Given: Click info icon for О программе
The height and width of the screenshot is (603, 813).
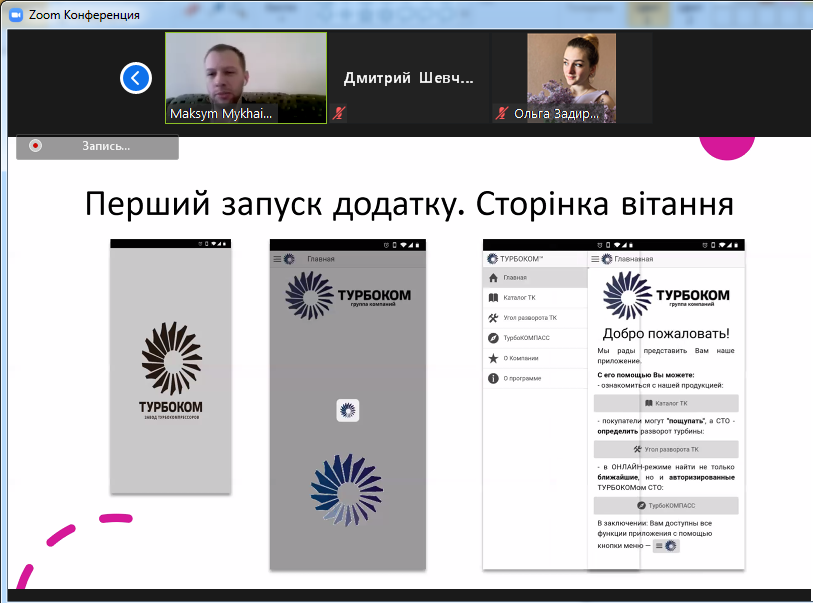Looking at the screenshot, I should tap(493, 378).
